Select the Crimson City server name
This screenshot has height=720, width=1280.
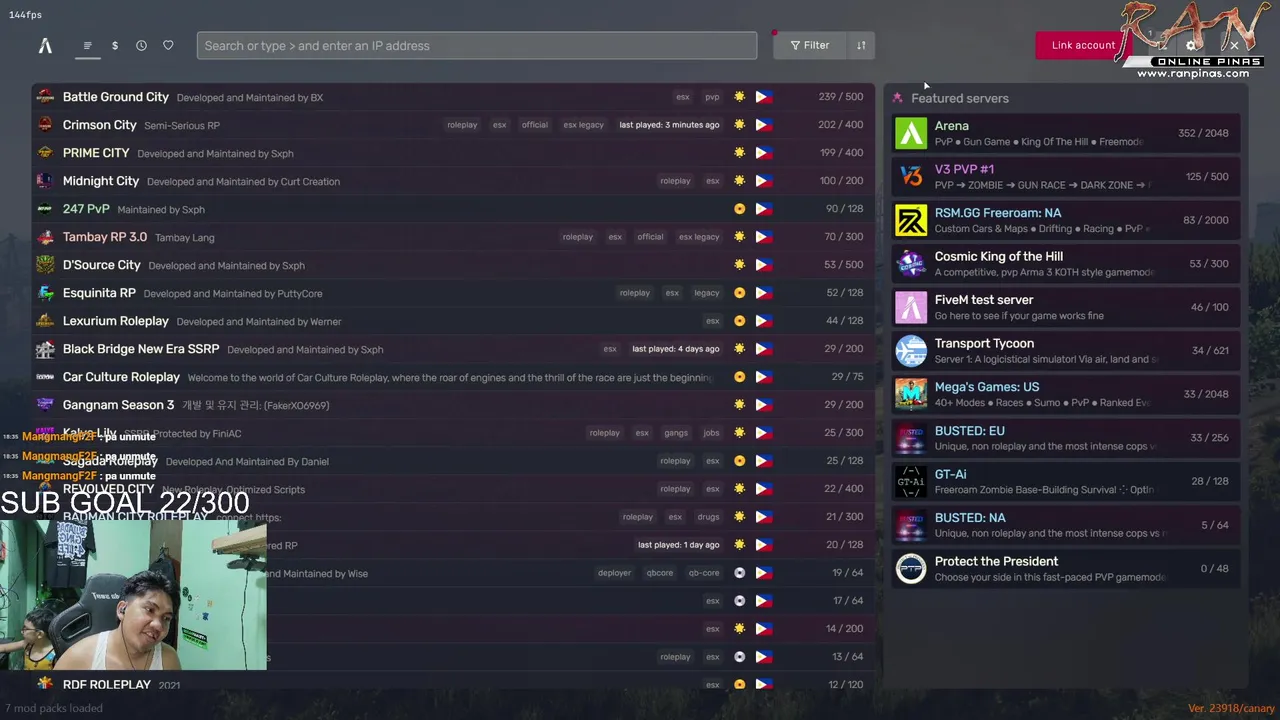(x=99, y=125)
